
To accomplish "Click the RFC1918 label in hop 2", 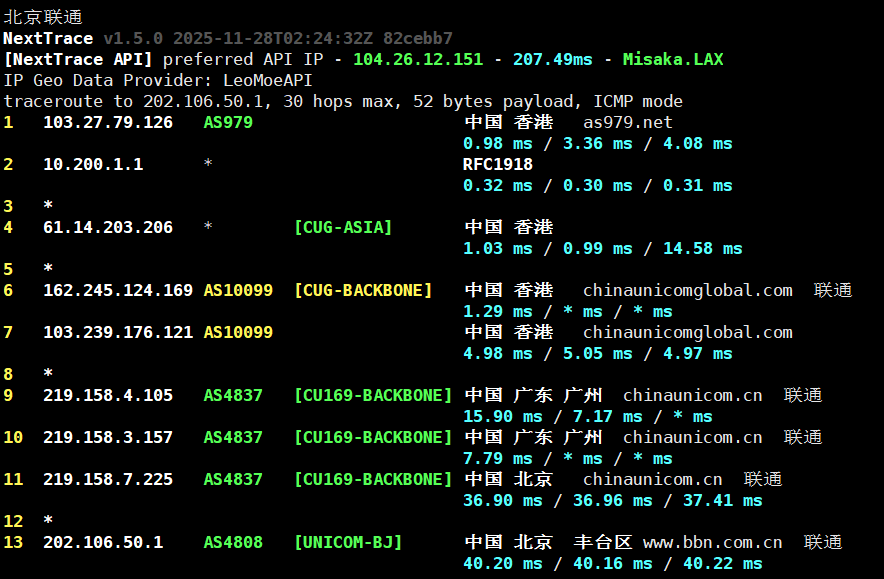I will (x=497, y=164).
